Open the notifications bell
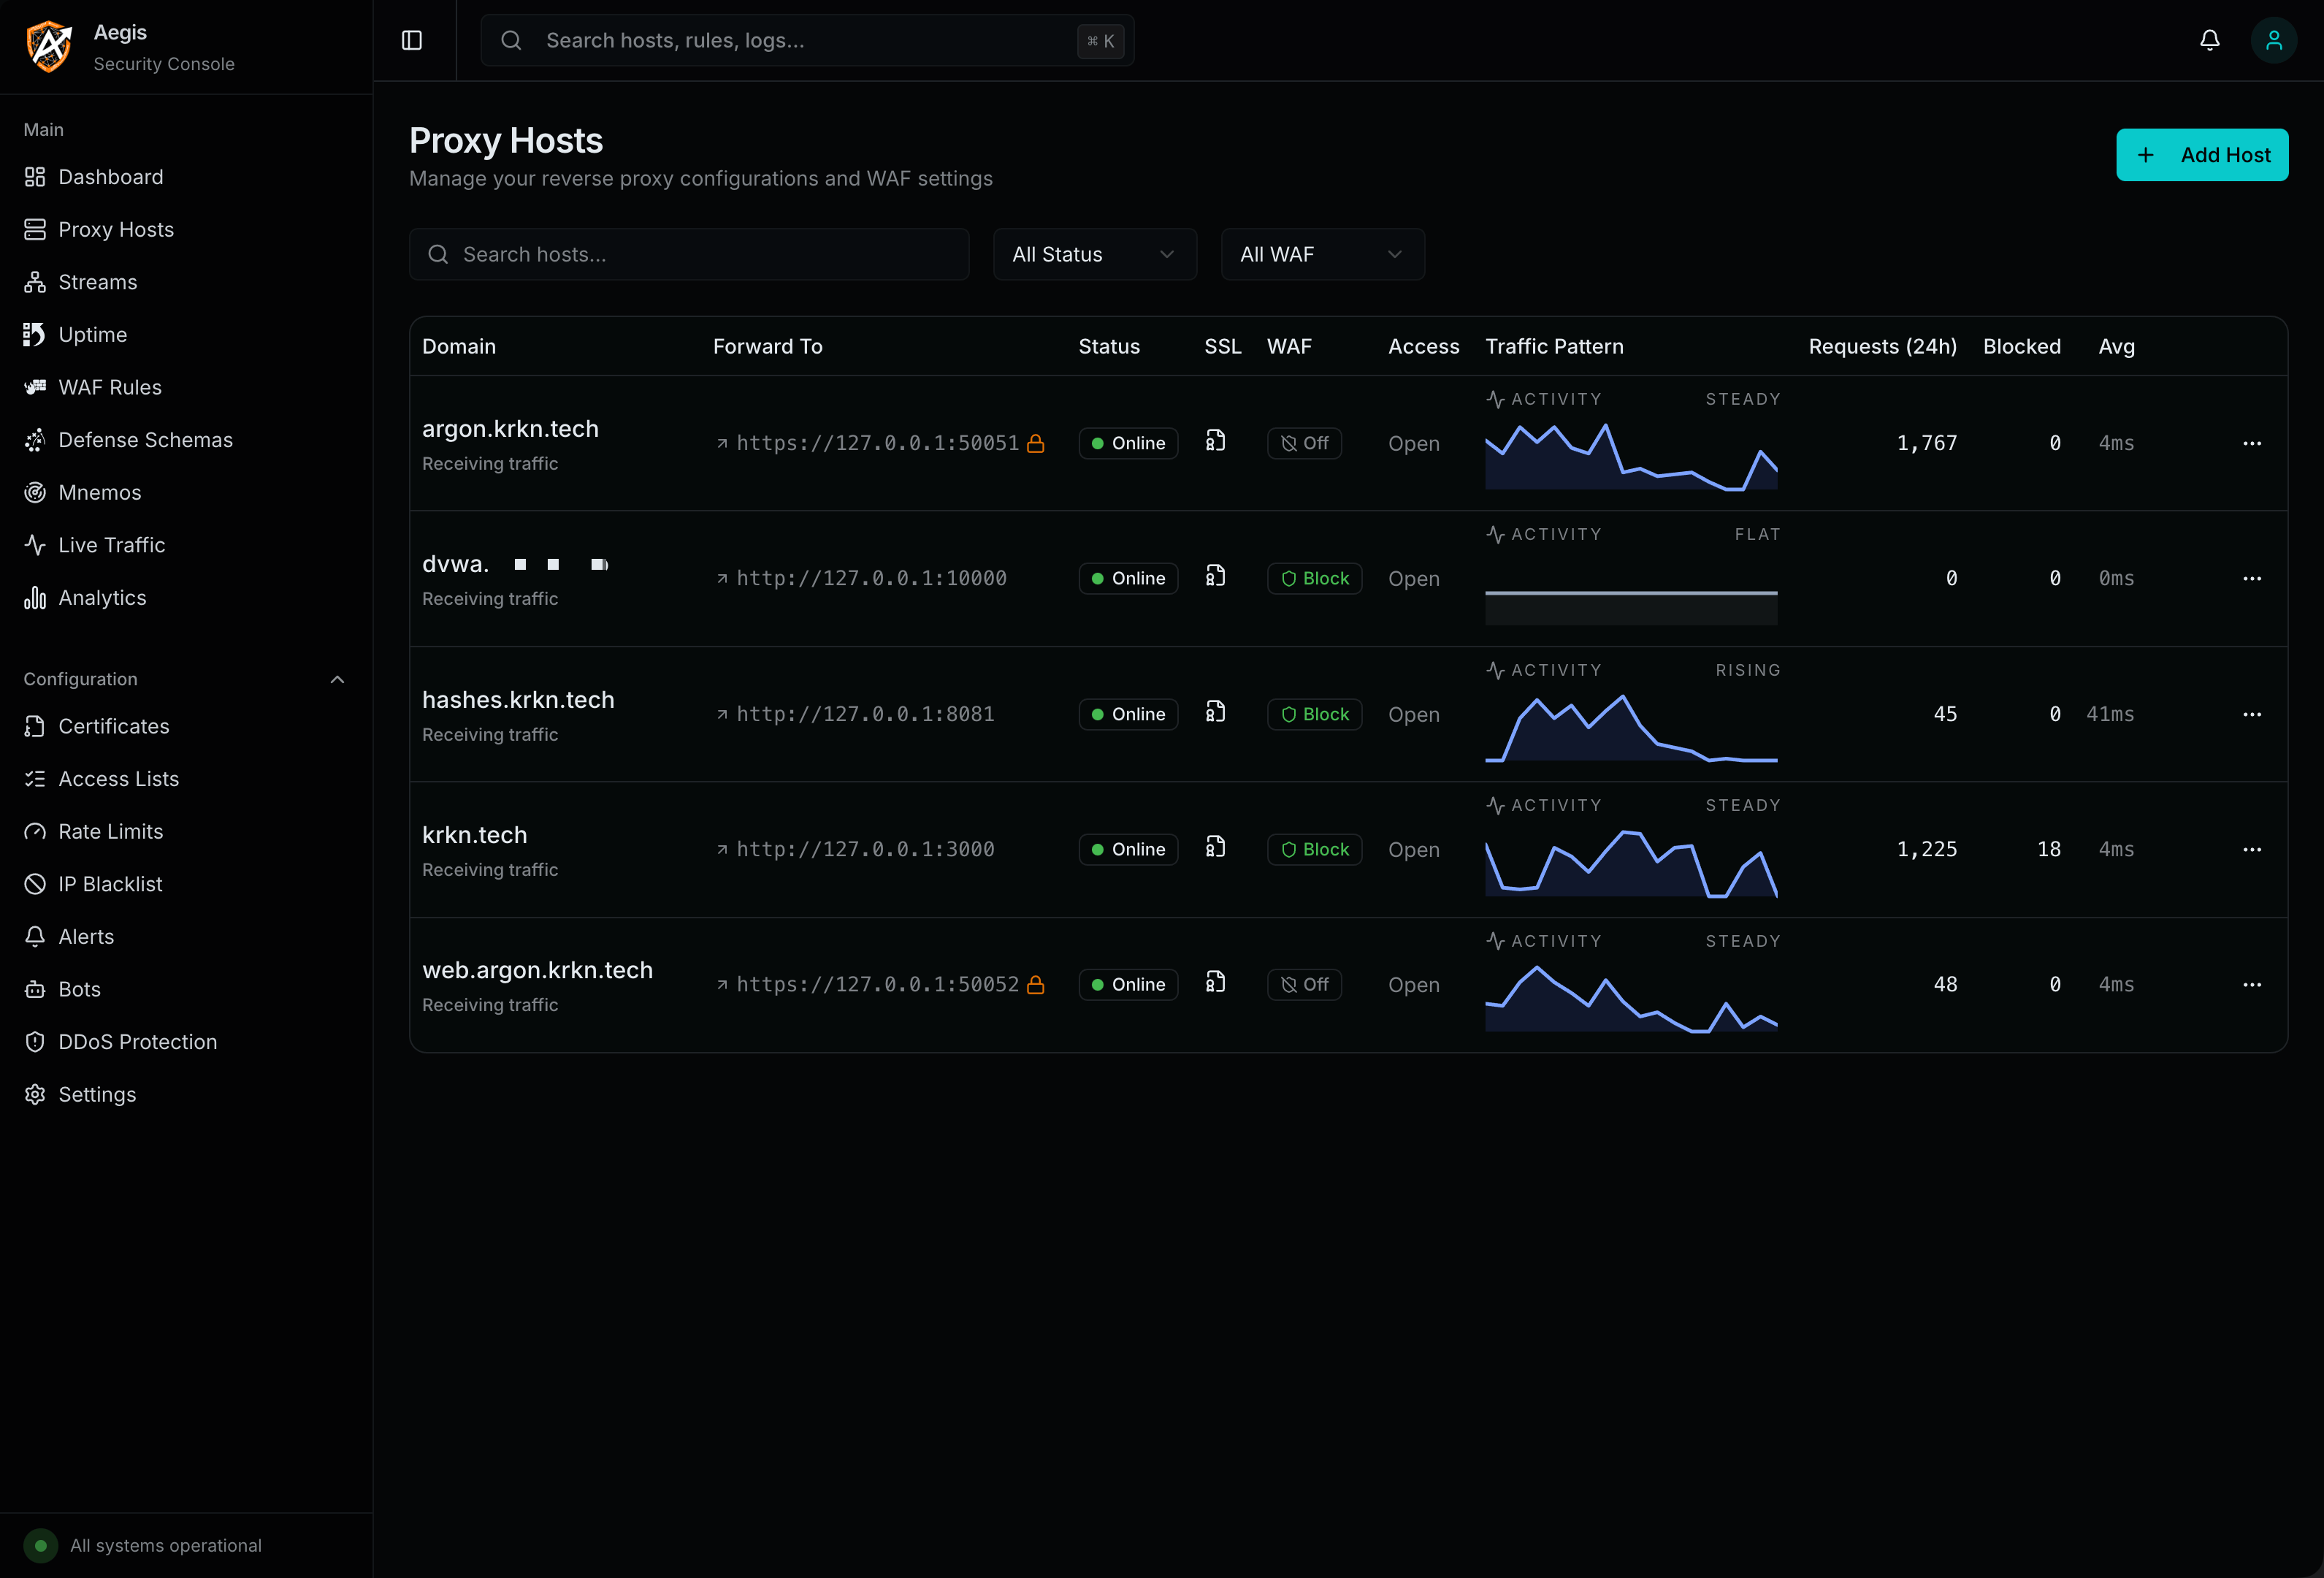Image resolution: width=2324 pixels, height=1578 pixels. (2209, 40)
